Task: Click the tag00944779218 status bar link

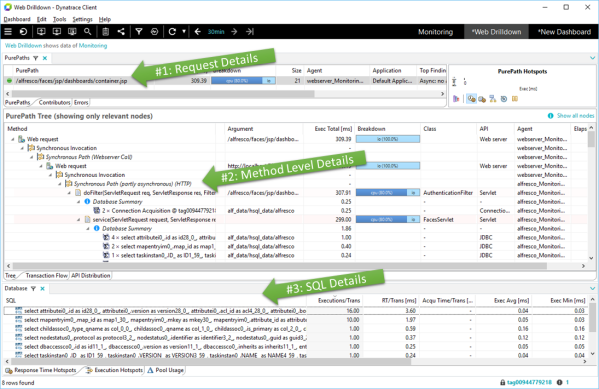Action: [x=529, y=382]
